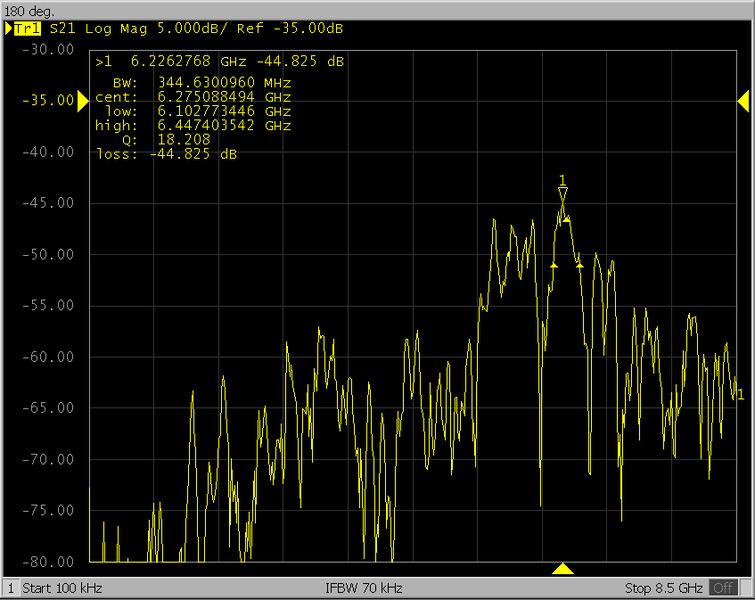Click the 180 deg. title bar text
This screenshot has height=600, width=755.
coord(29,9)
